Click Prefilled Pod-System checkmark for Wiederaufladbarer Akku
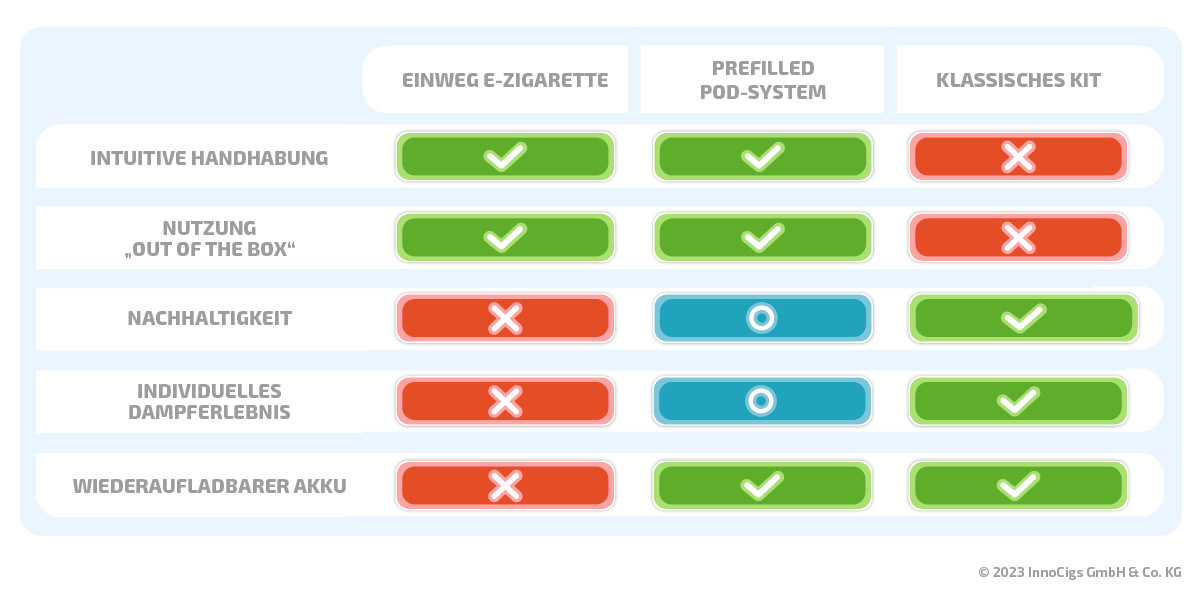 click(762, 485)
